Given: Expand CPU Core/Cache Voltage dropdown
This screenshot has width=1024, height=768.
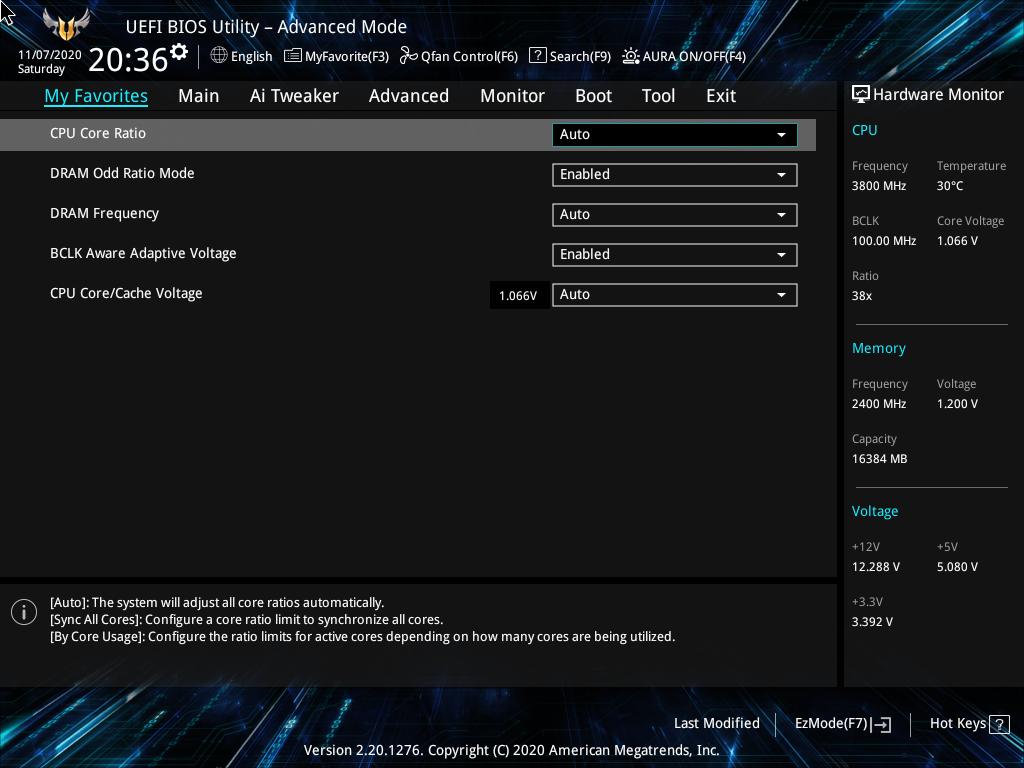Looking at the screenshot, I should pyautogui.click(x=675, y=295).
